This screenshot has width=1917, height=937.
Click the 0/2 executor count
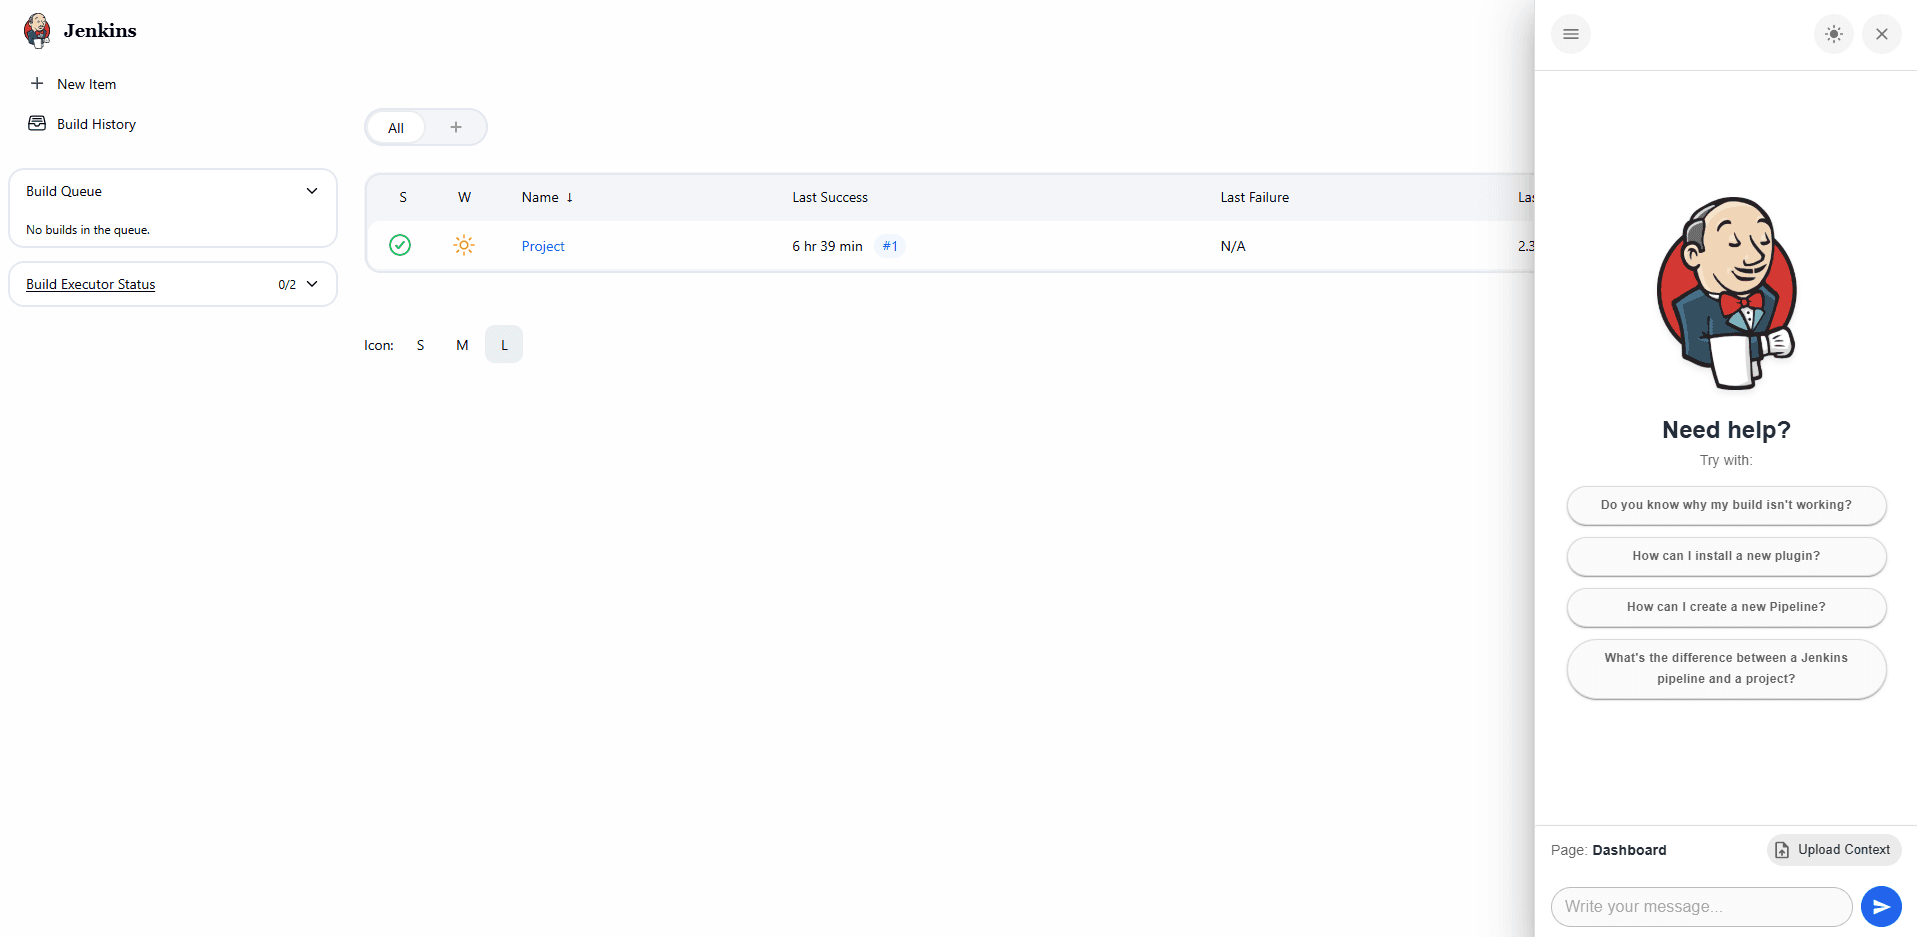pos(287,285)
